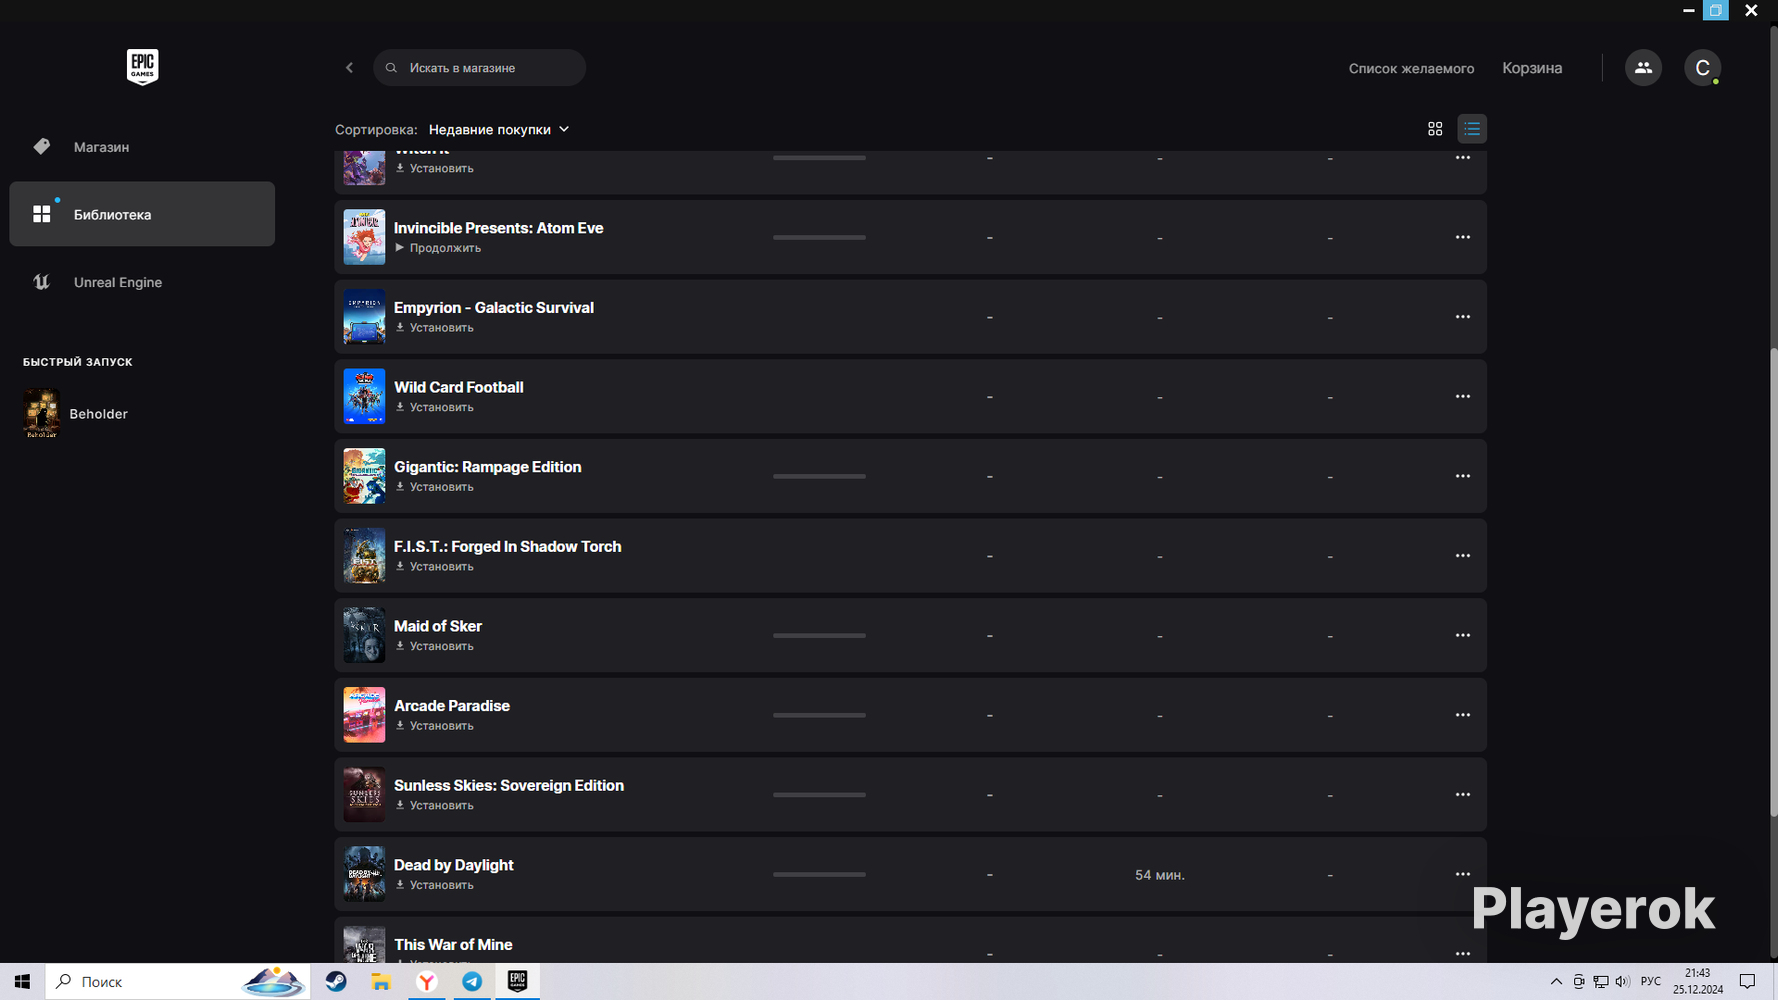Click Epic Games Launcher taskbar icon

[517, 982]
